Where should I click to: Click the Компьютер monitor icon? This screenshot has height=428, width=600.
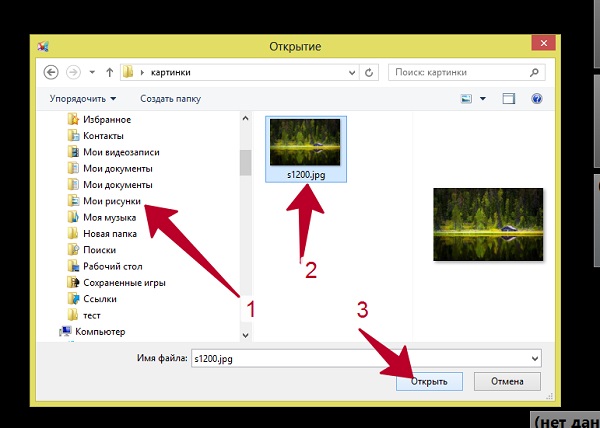[x=65, y=332]
